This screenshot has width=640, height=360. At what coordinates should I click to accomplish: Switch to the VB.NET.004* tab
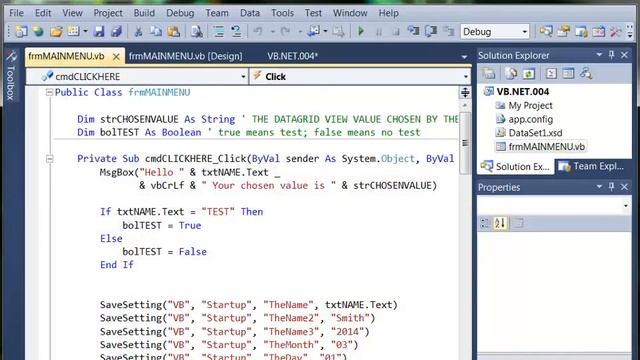(292, 56)
